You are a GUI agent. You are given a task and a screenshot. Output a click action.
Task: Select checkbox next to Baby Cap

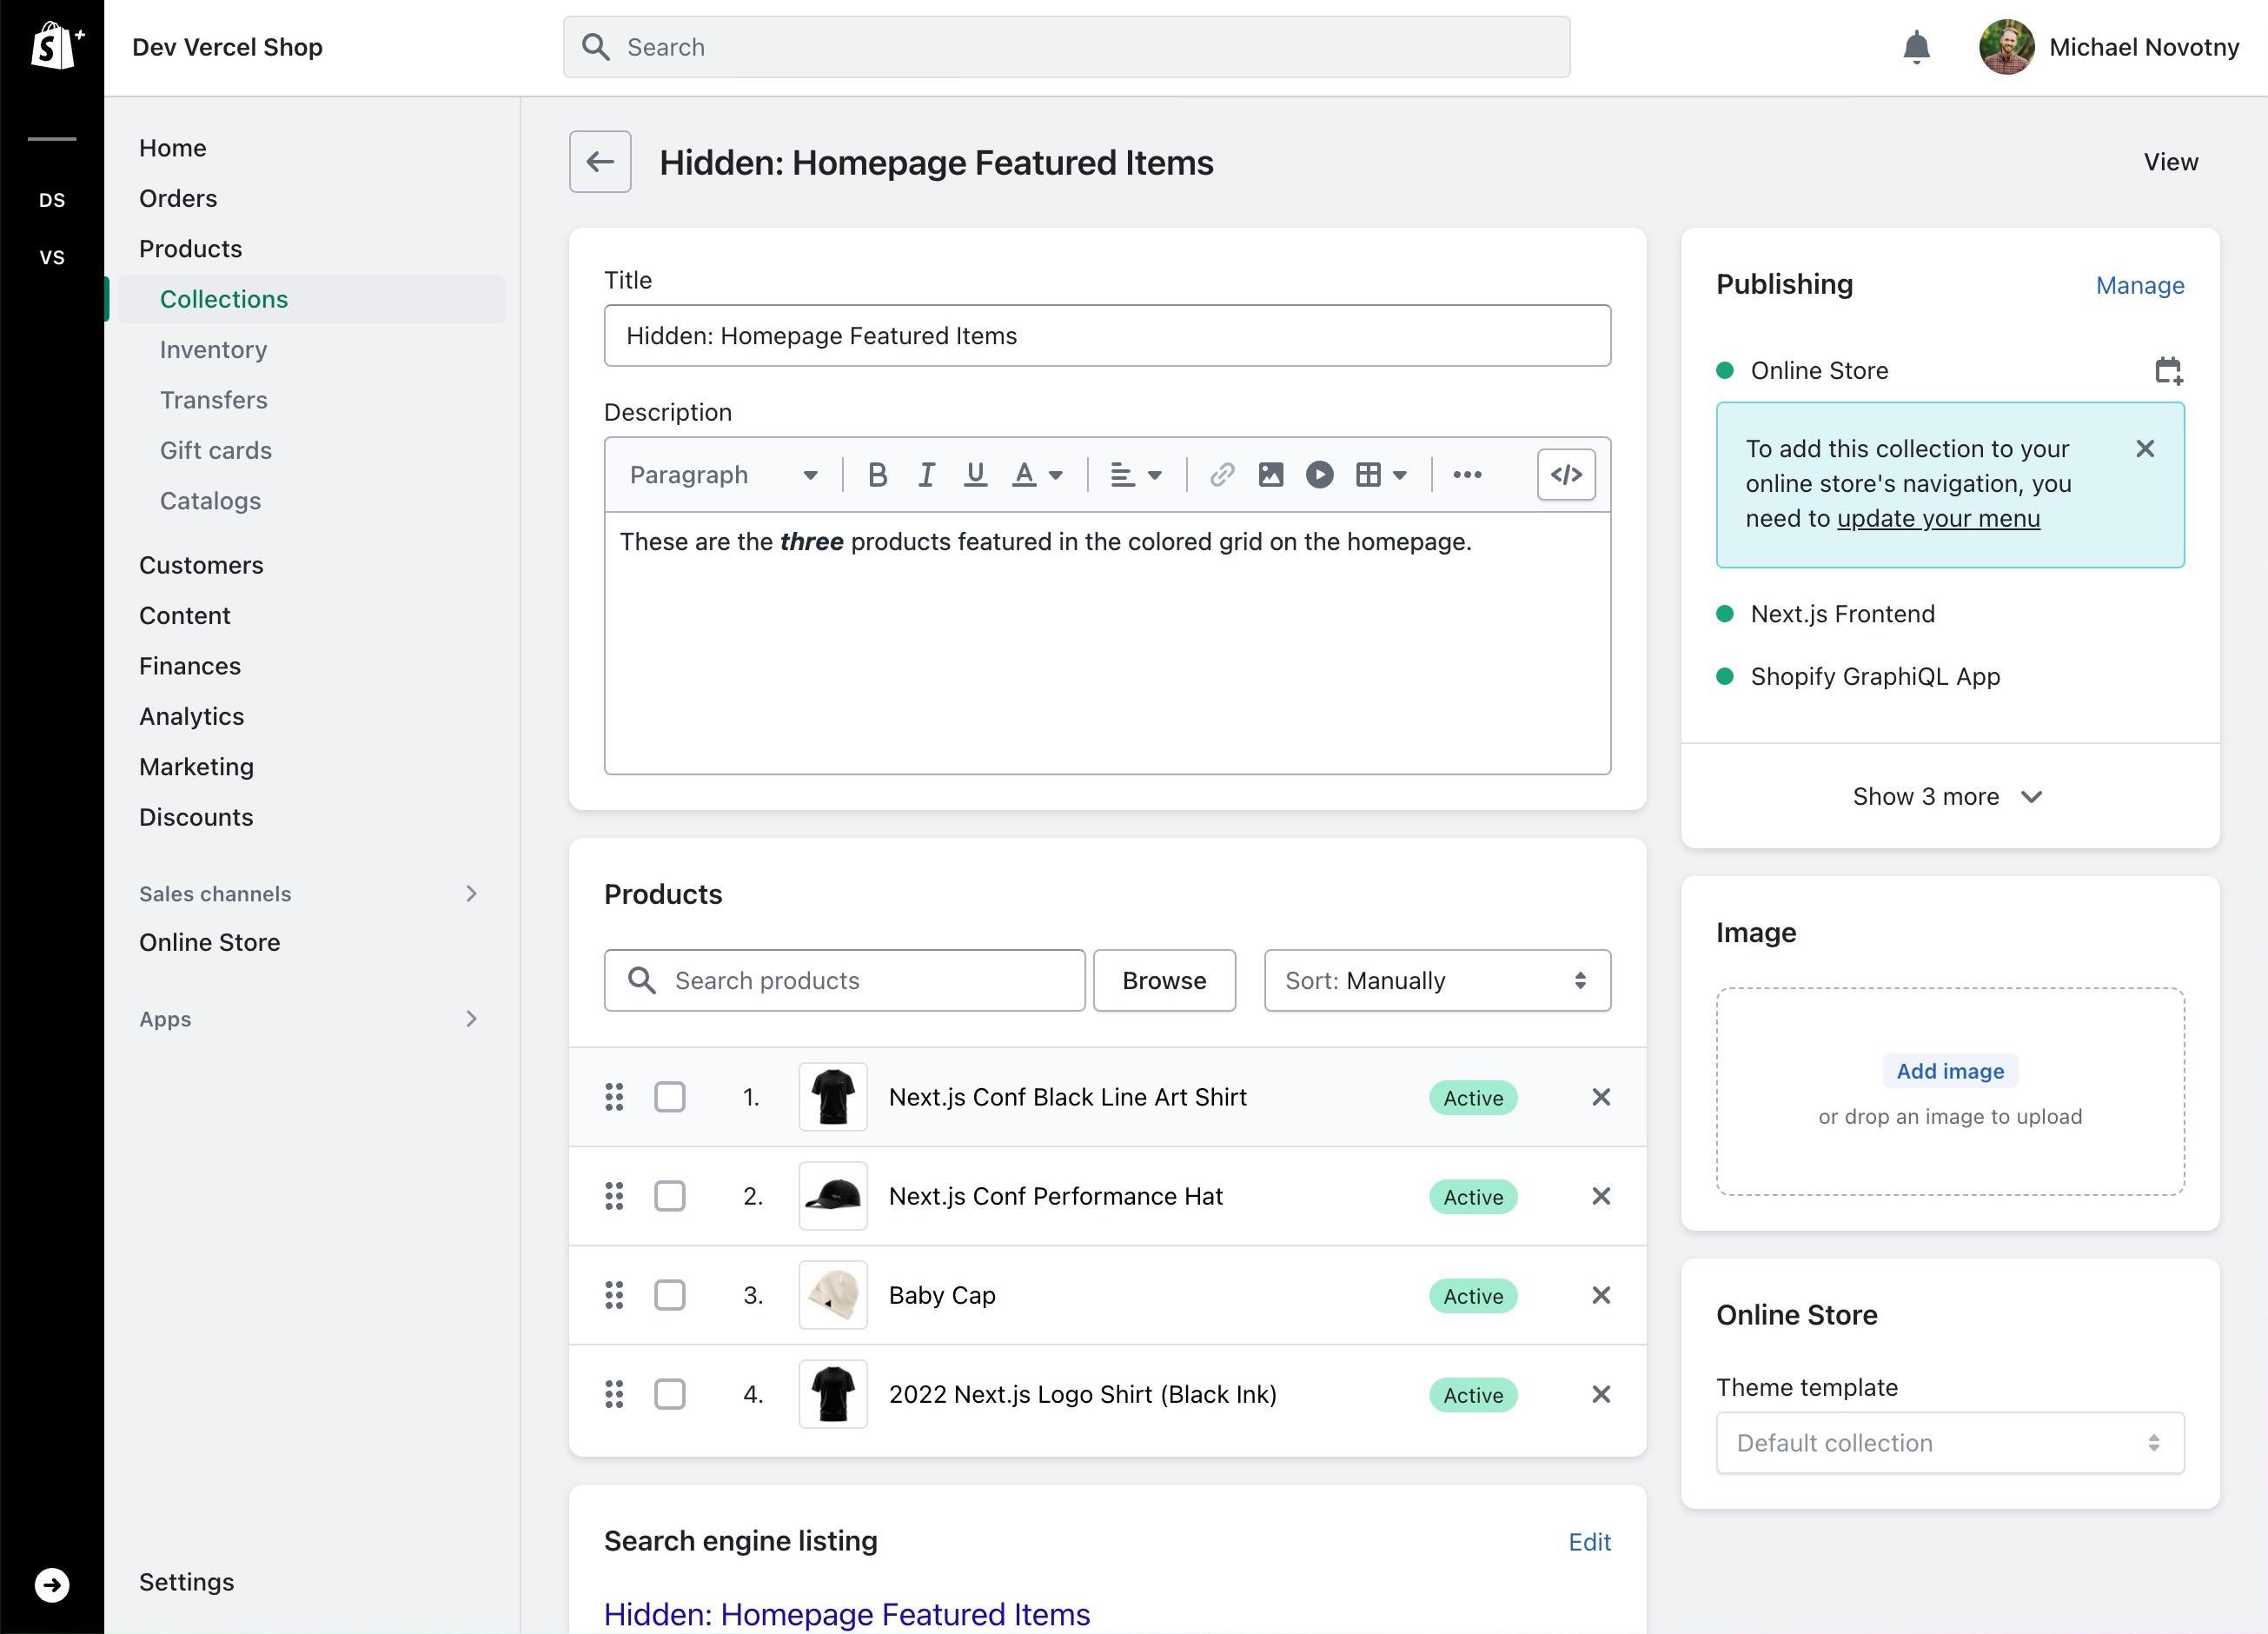click(669, 1296)
